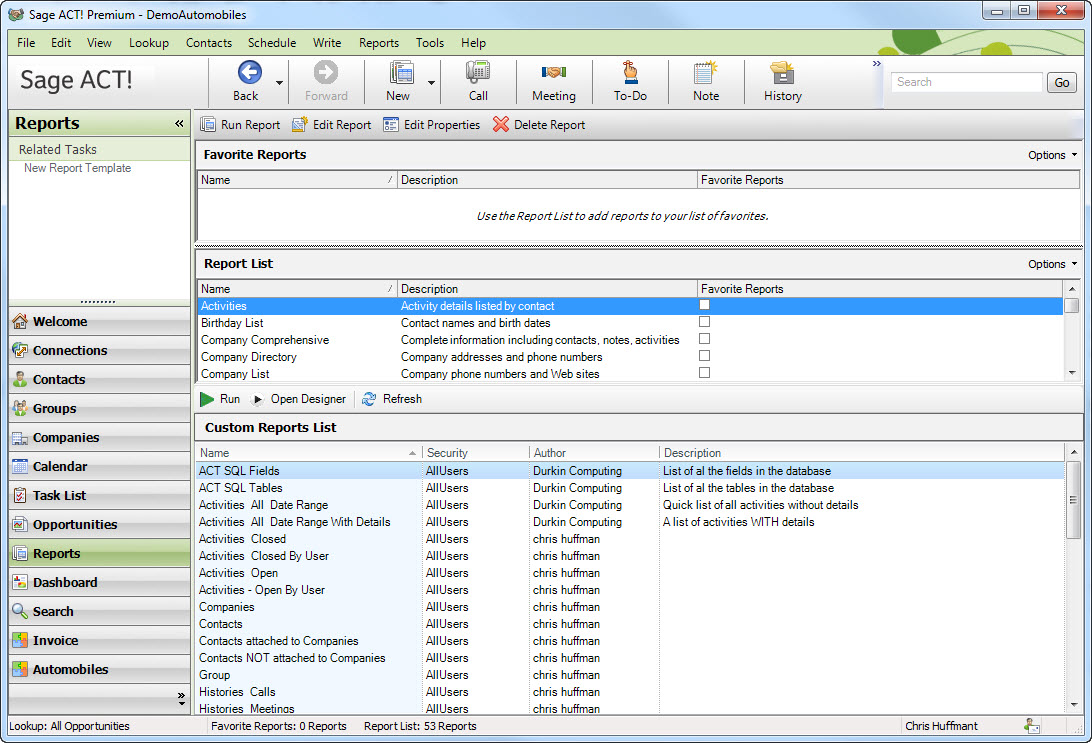Open Companies in the navigation bar
Viewport: 1092px width, 743px height.
click(x=99, y=437)
